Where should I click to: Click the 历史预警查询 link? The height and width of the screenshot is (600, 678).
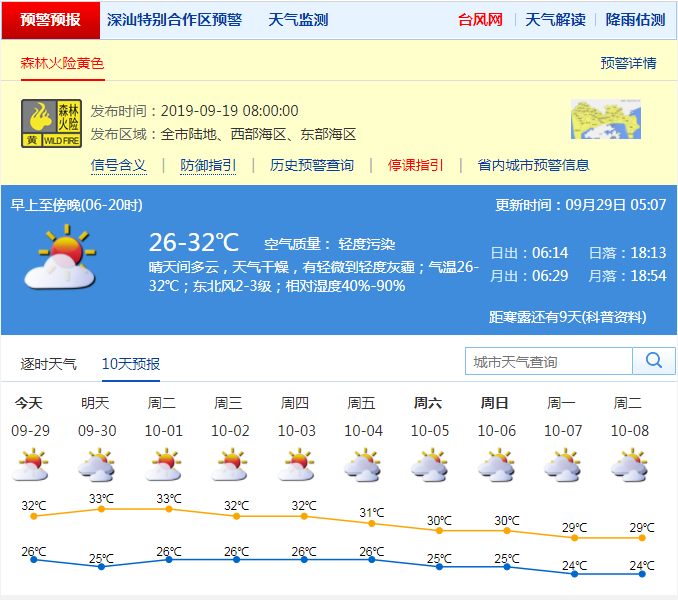click(x=312, y=165)
